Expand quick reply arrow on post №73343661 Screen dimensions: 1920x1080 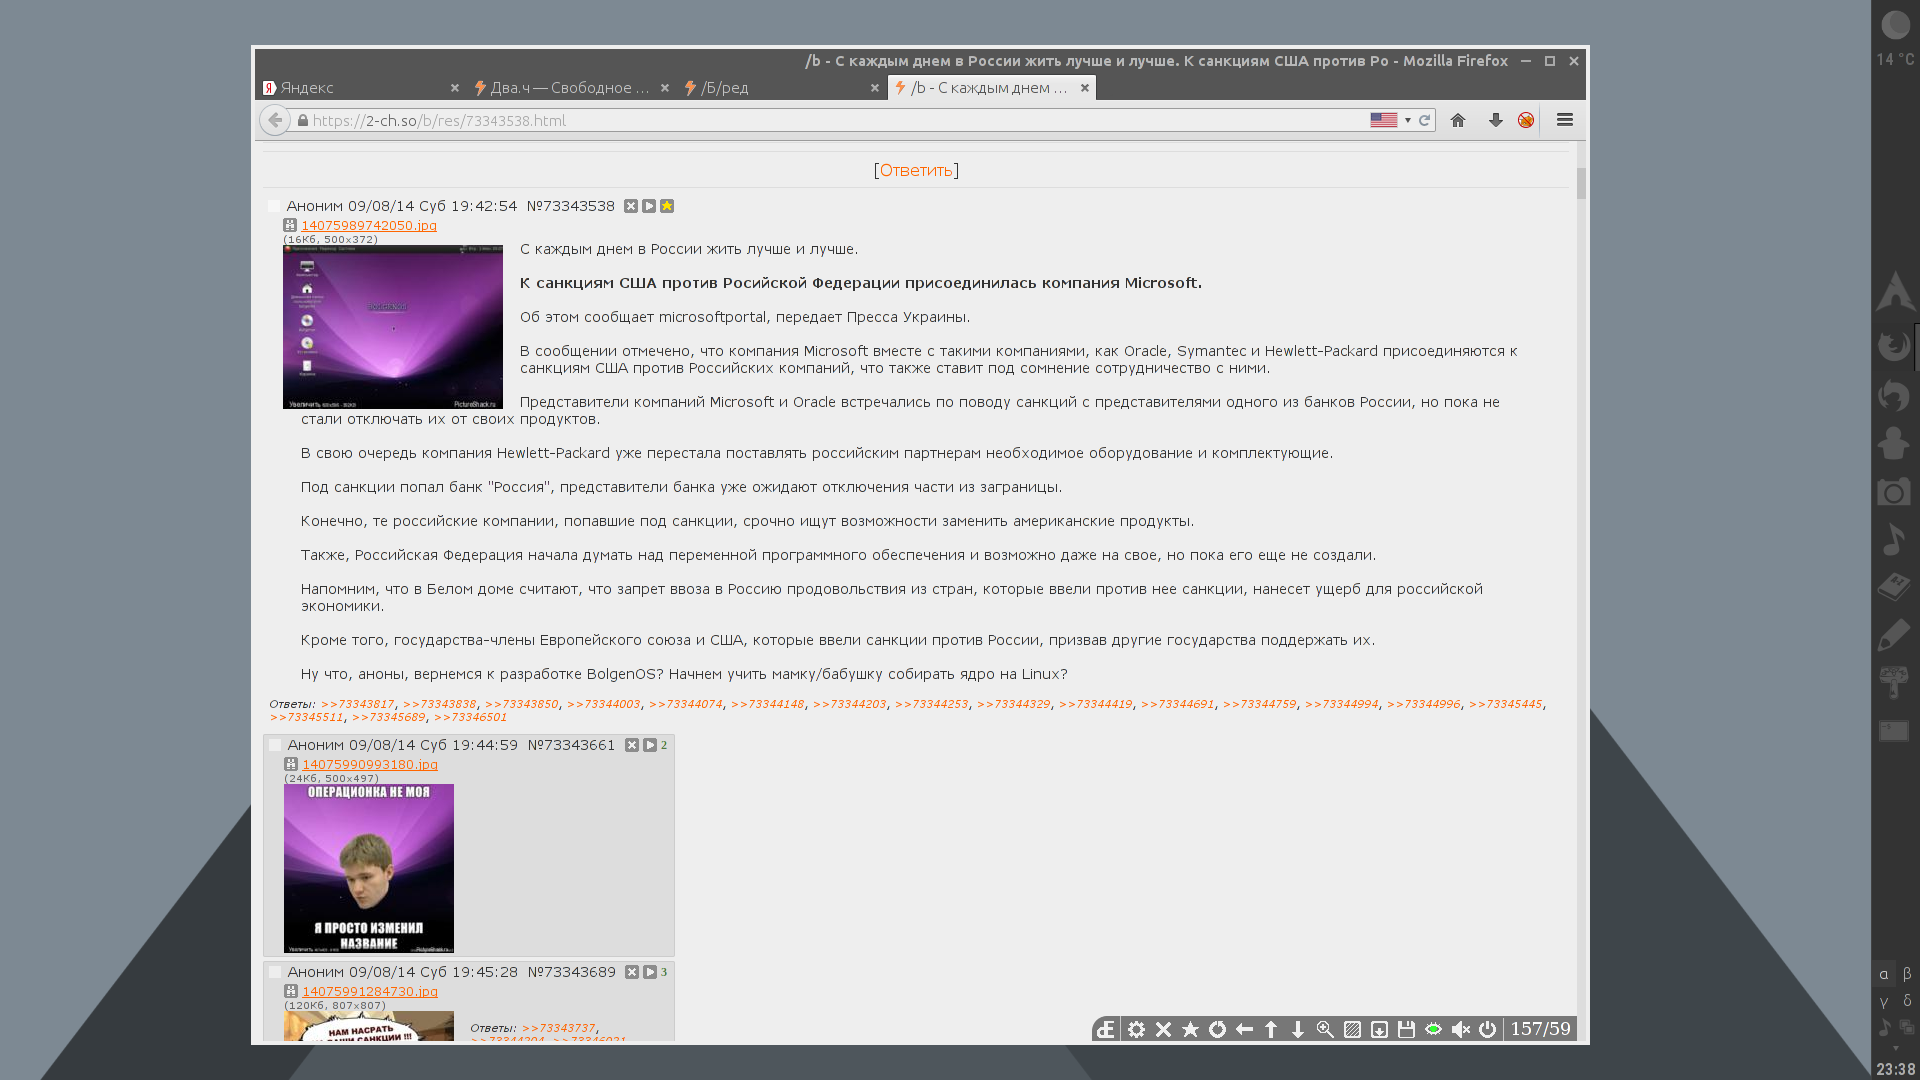(x=650, y=745)
